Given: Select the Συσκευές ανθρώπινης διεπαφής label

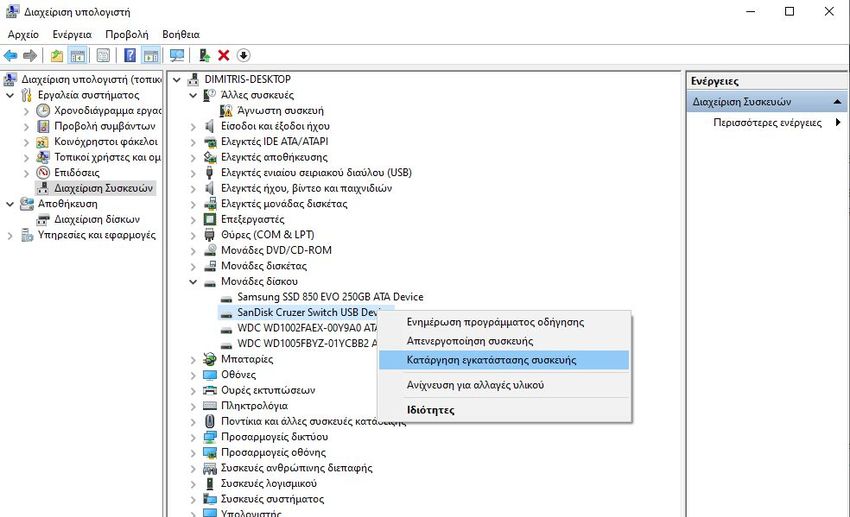Looking at the screenshot, I should pos(297,468).
